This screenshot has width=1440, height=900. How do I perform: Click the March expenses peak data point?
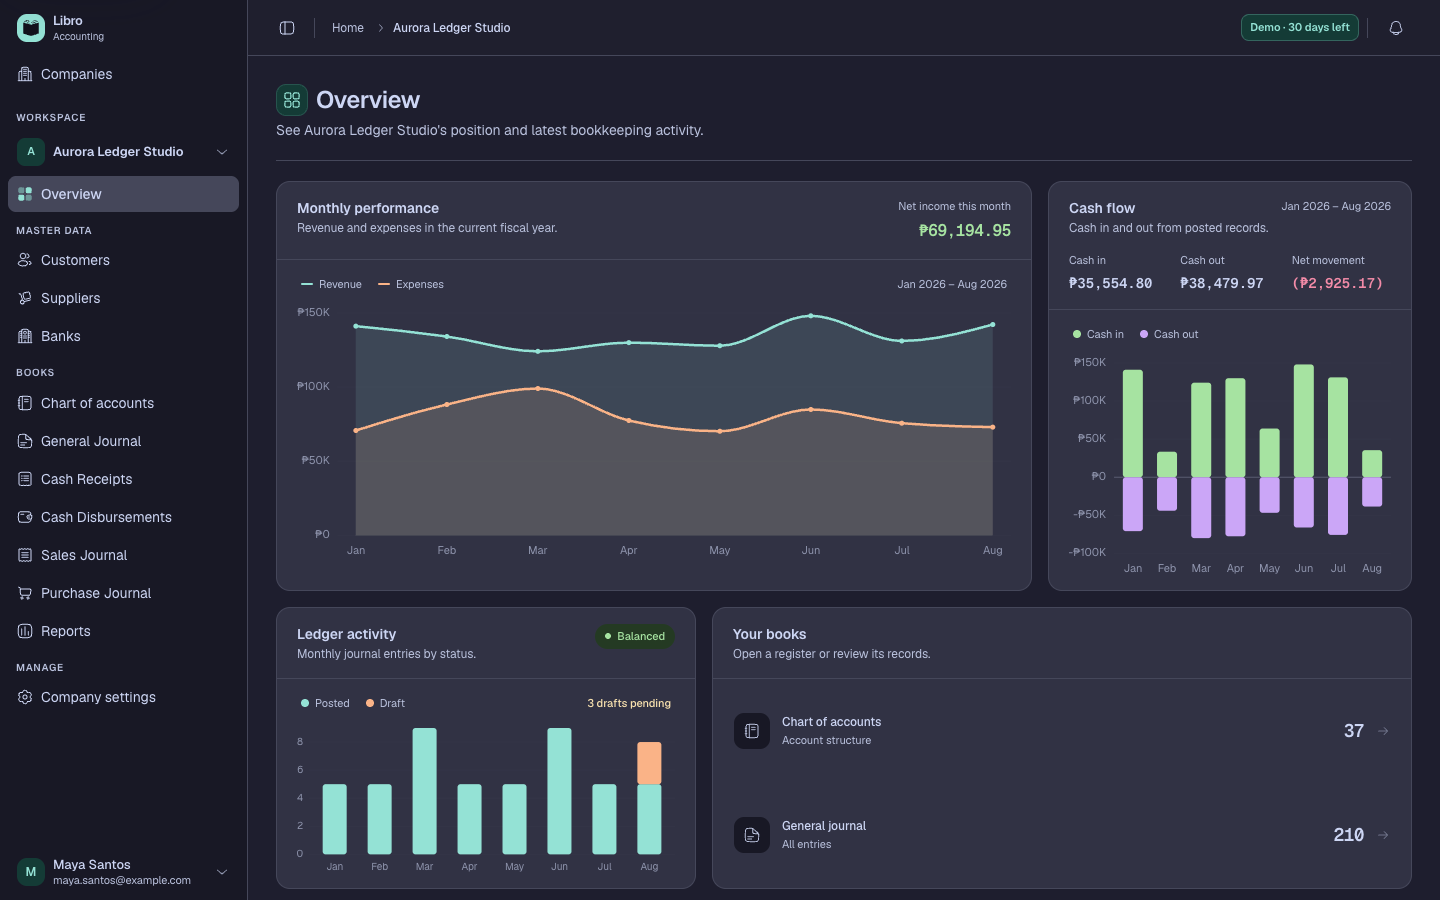click(x=538, y=388)
